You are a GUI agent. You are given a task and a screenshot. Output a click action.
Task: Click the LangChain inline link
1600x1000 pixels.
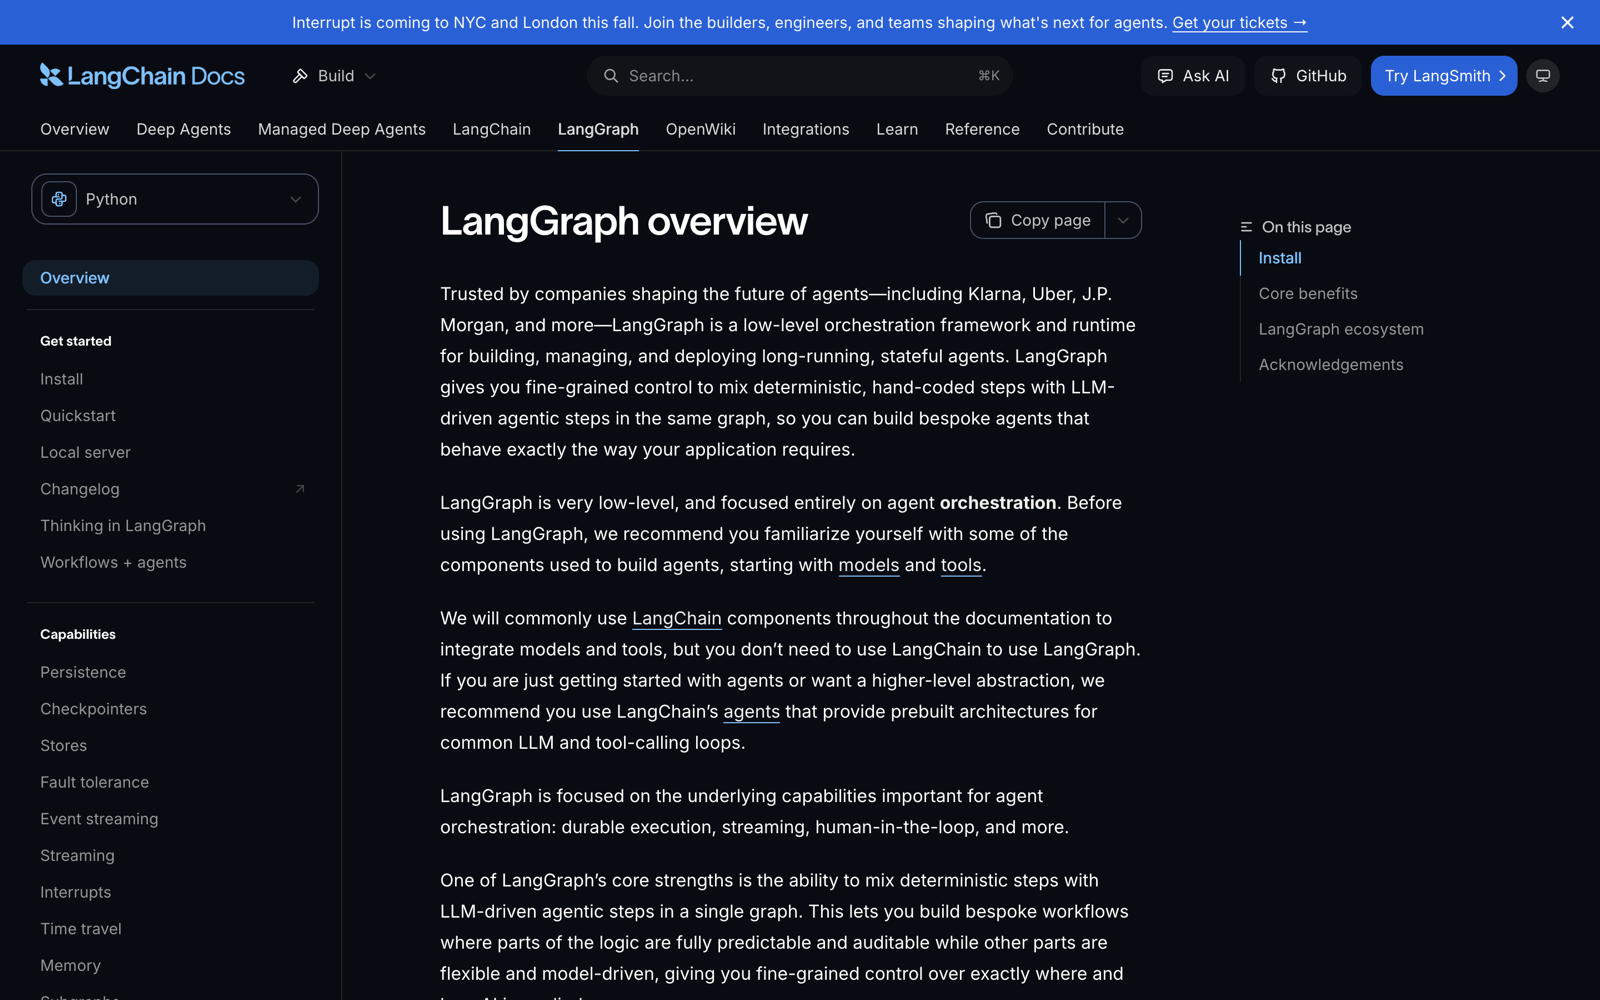[677, 618]
